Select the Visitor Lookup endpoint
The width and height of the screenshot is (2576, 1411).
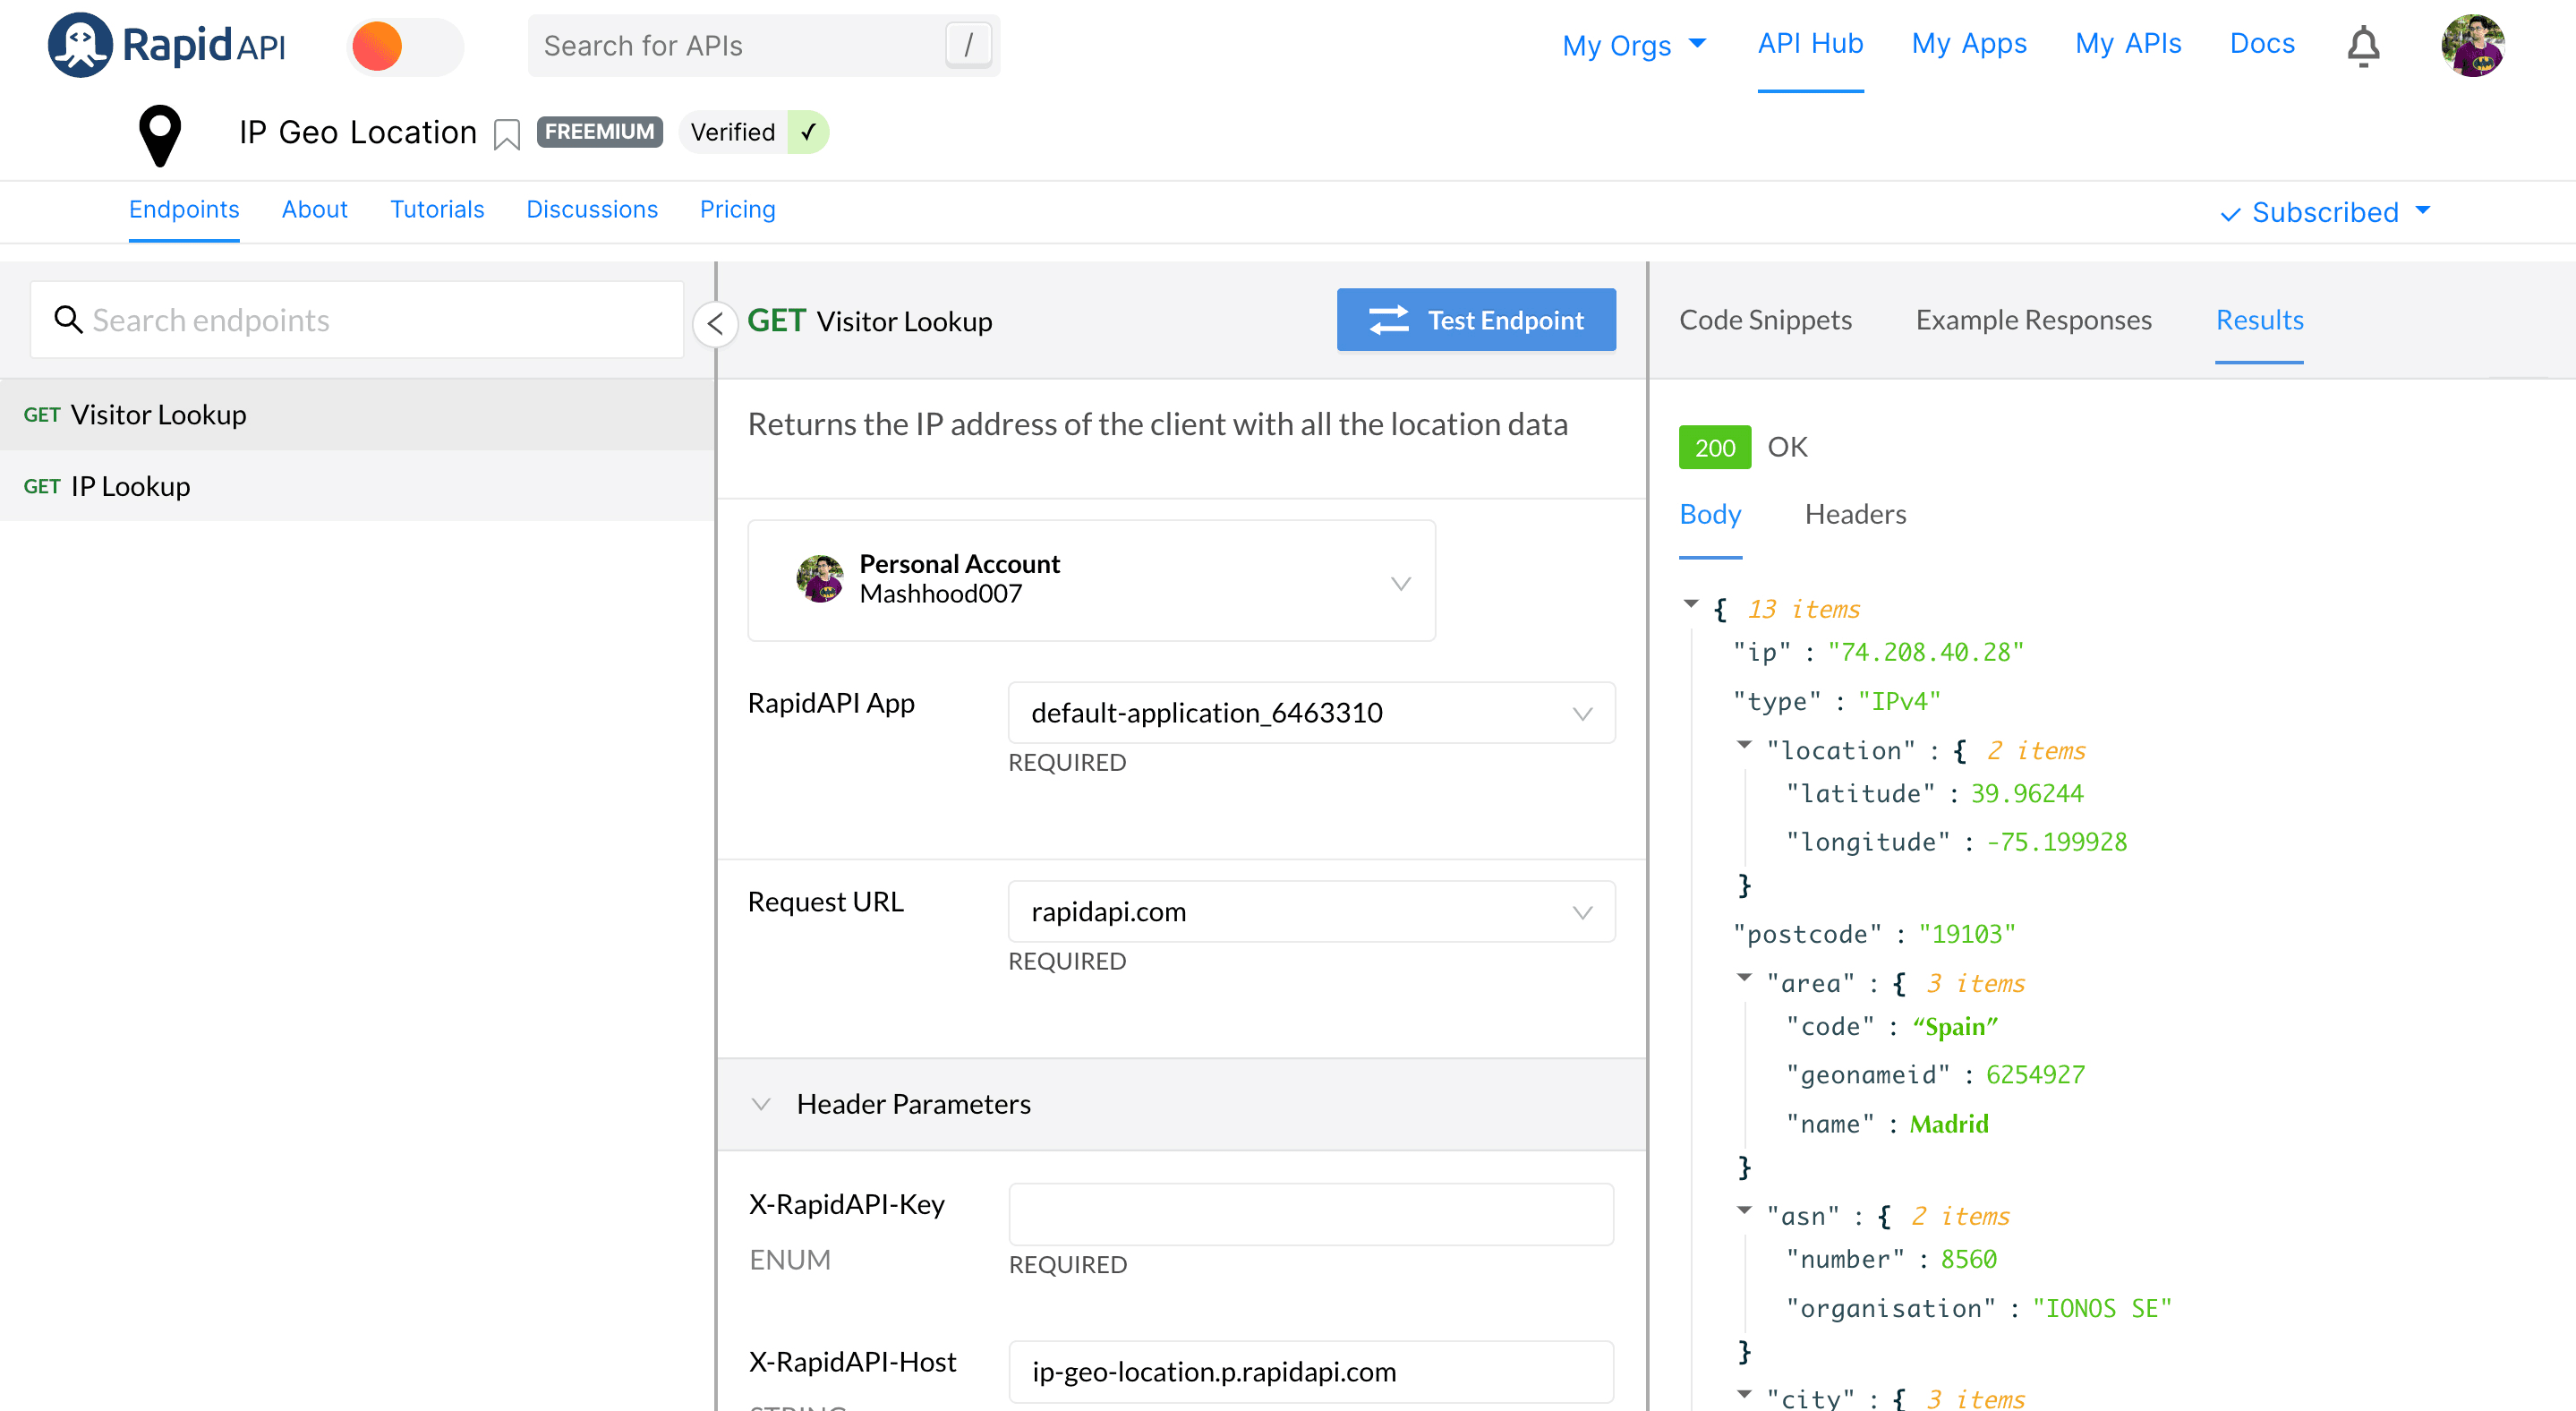357,414
